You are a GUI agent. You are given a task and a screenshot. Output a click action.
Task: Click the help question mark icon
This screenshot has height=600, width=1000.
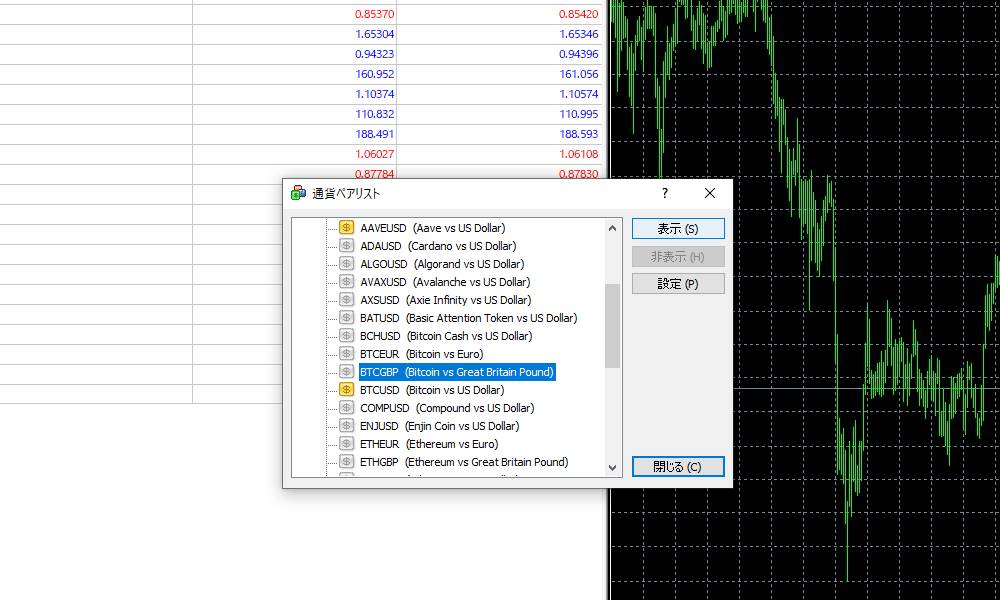(664, 193)
